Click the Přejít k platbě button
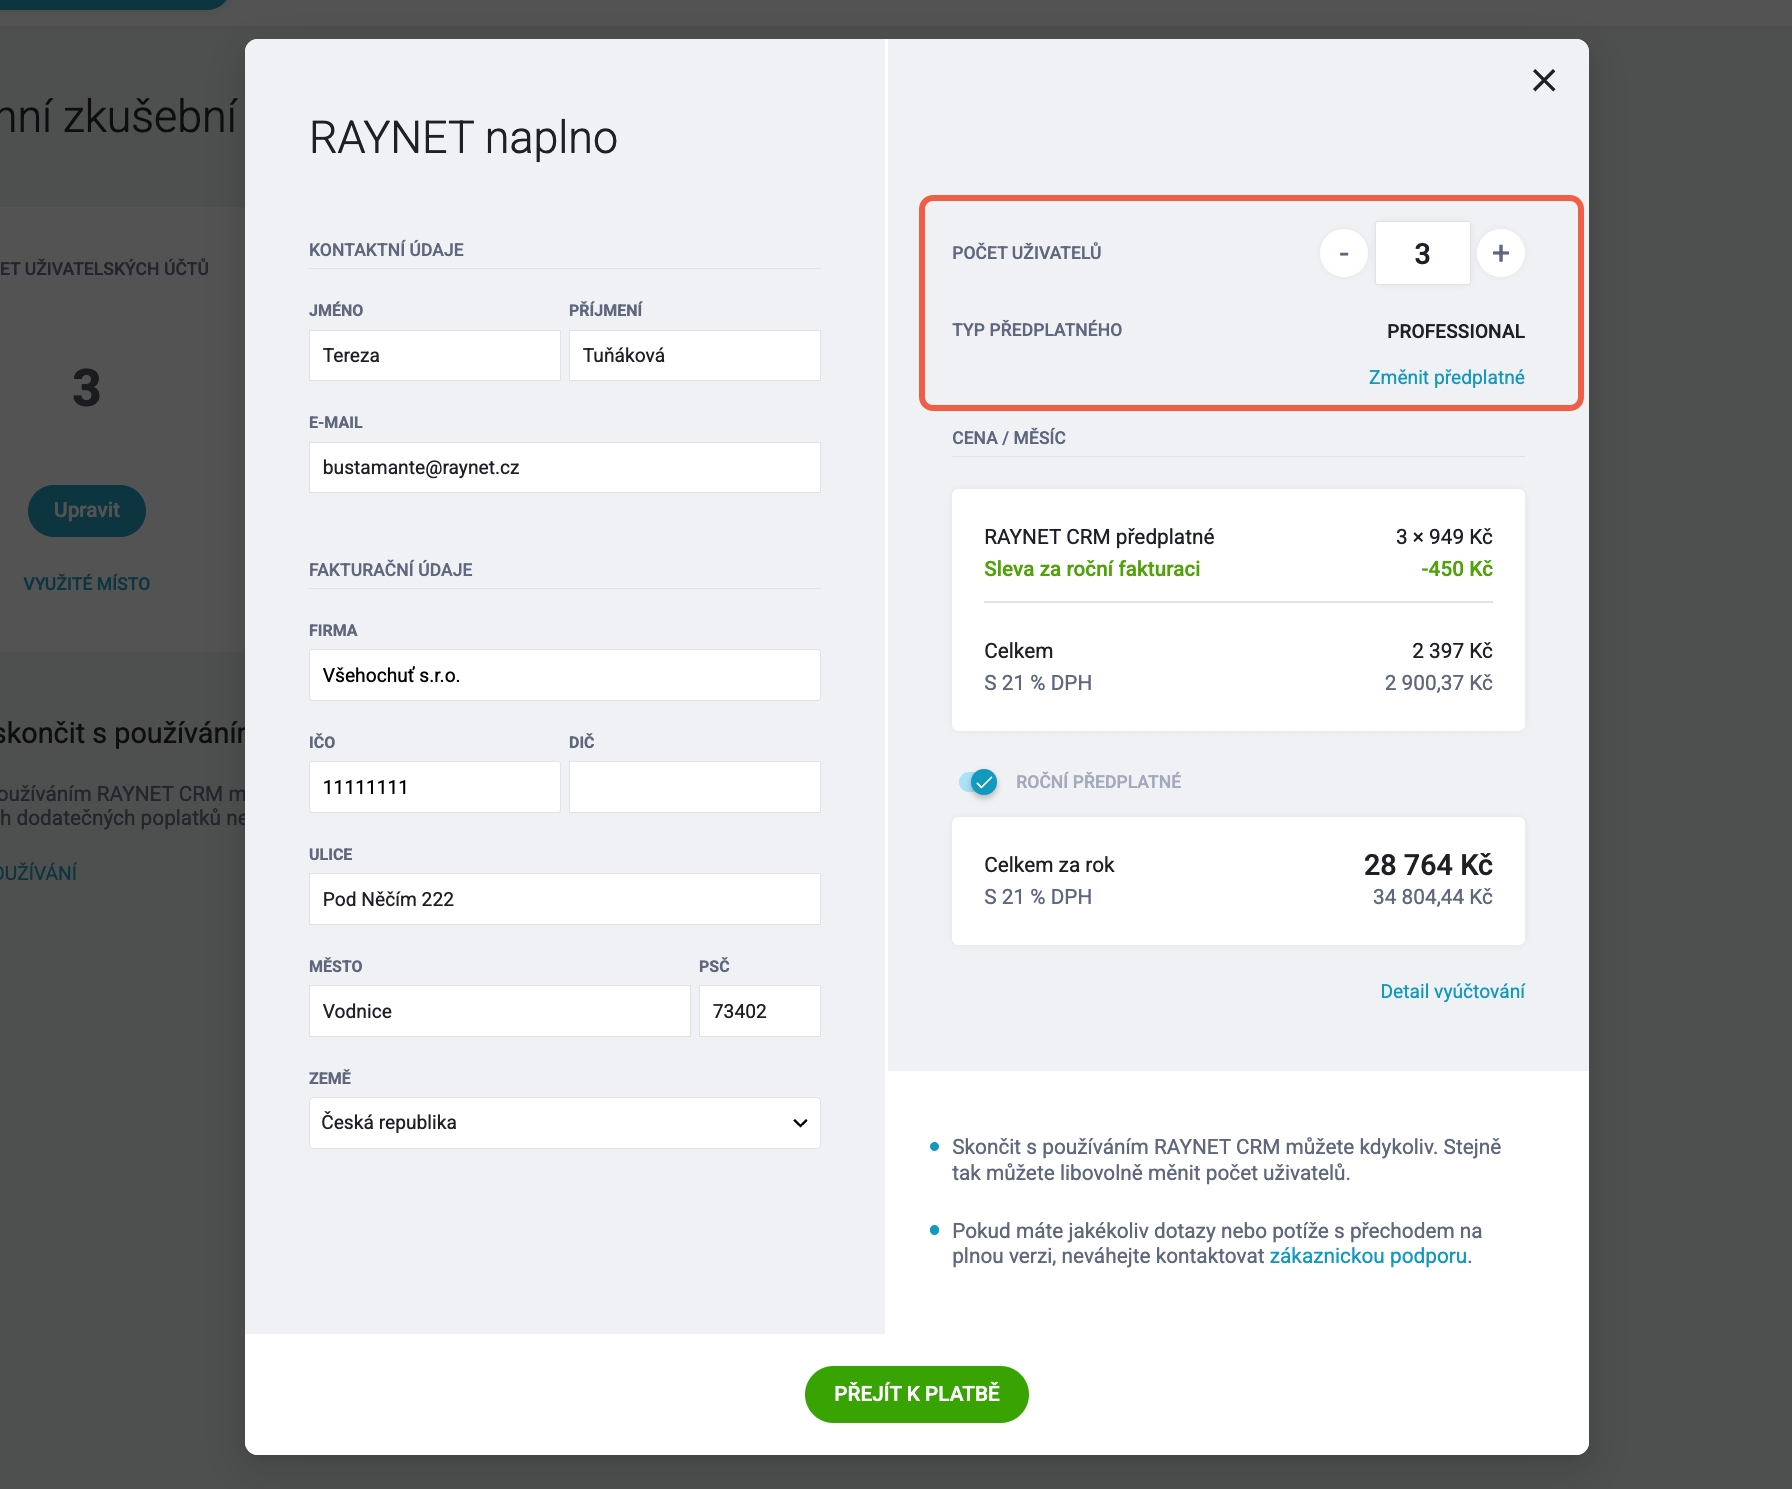The height and width of the screenshot is (1489, 1792). coord(917,1394)
